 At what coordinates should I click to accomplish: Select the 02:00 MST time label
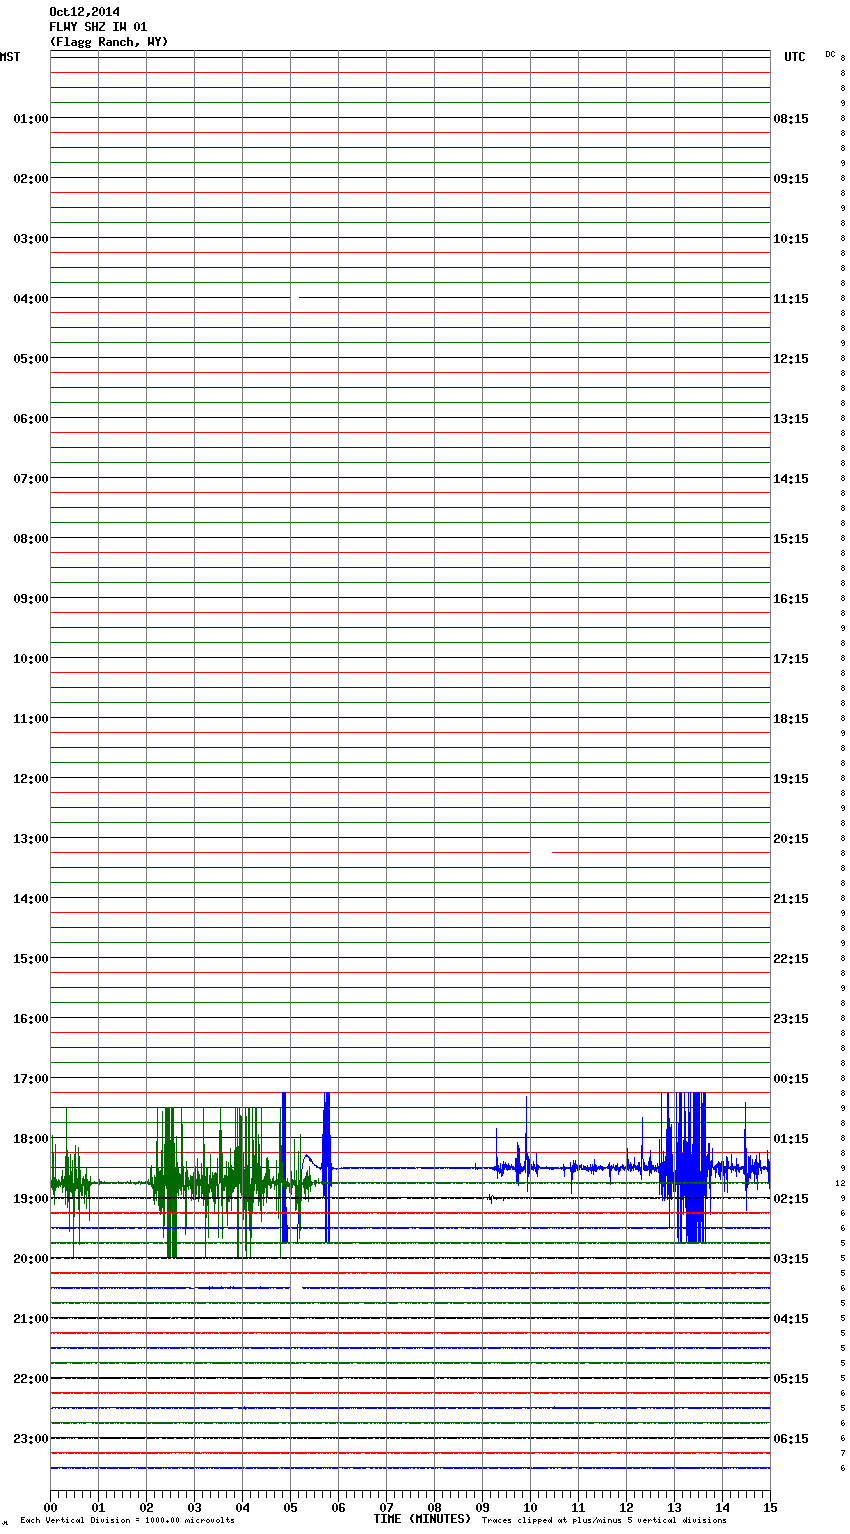(31, 179)
